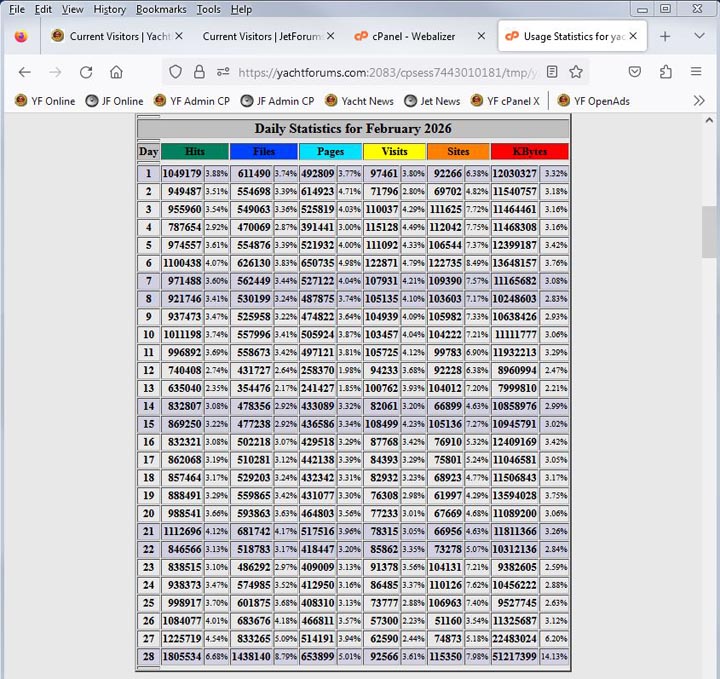Open the Extensions puzzle icon
720x679 pixels.
tap(666, 72)
